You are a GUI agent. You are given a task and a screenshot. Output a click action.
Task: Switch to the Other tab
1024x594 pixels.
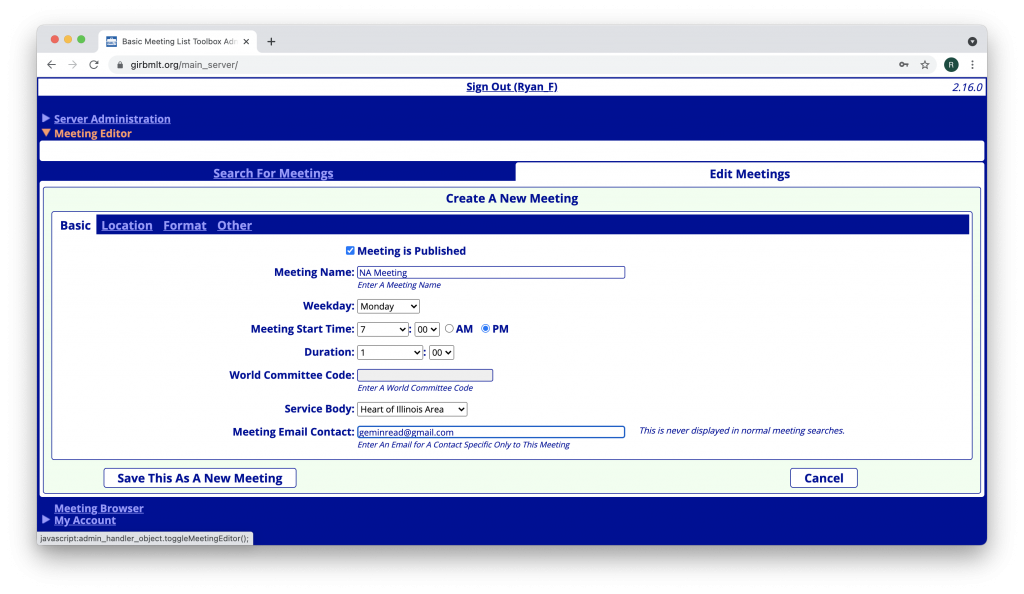point(234,225)
